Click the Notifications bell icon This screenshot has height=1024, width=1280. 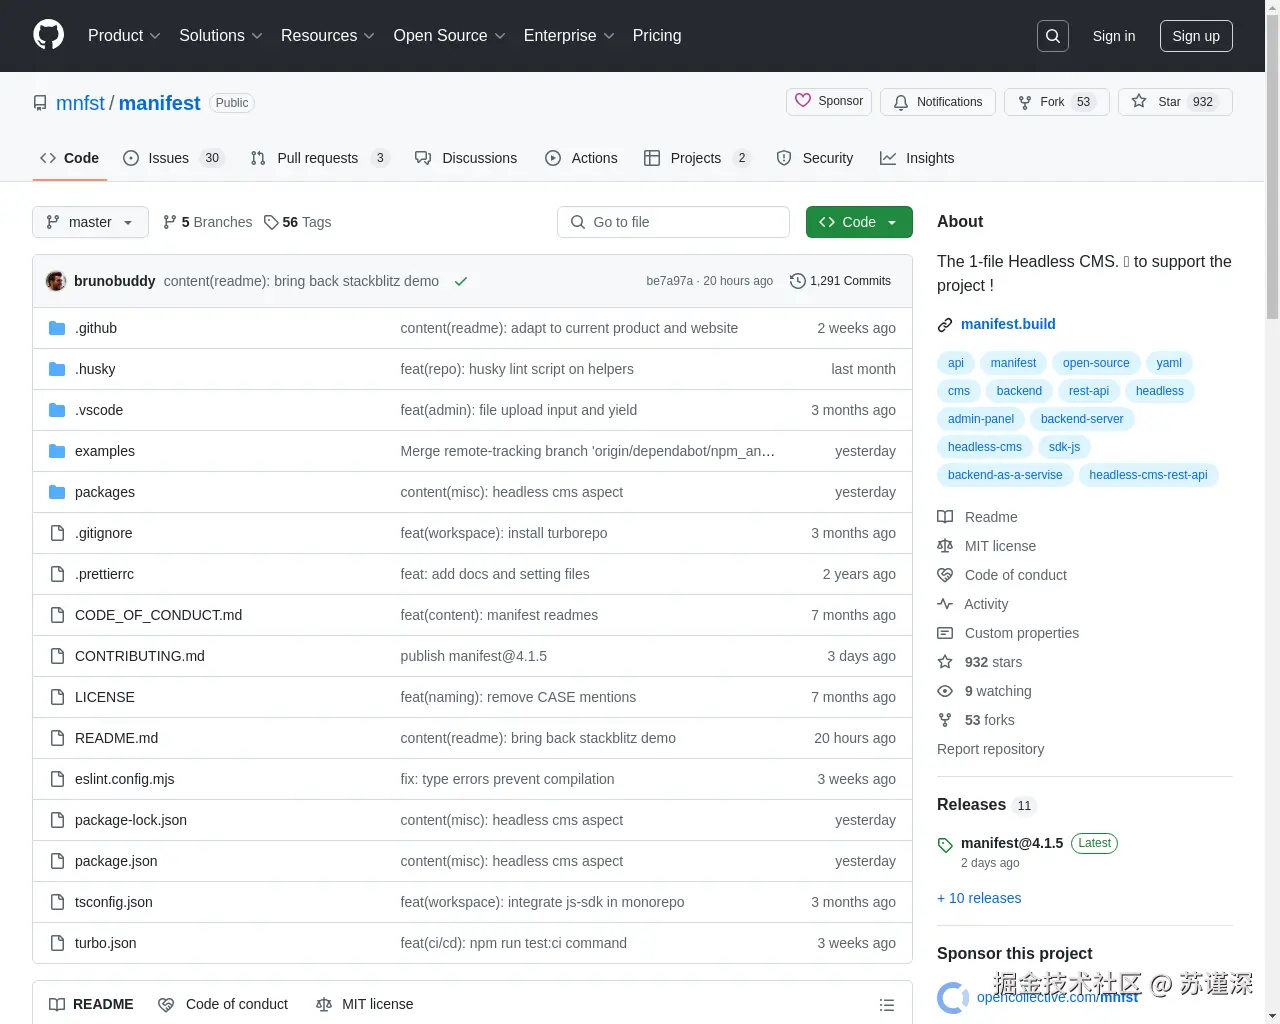click(901, 102)
